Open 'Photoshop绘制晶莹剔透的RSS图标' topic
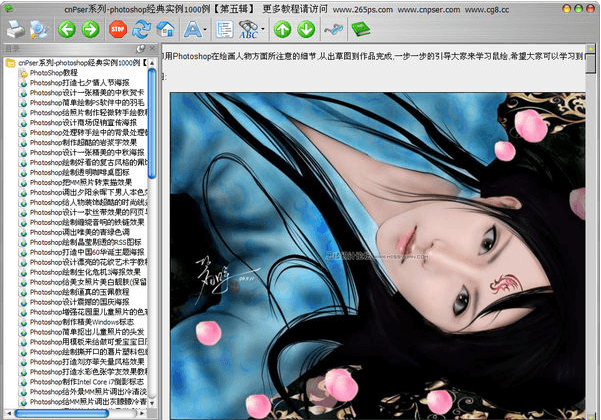 point(85,242)
